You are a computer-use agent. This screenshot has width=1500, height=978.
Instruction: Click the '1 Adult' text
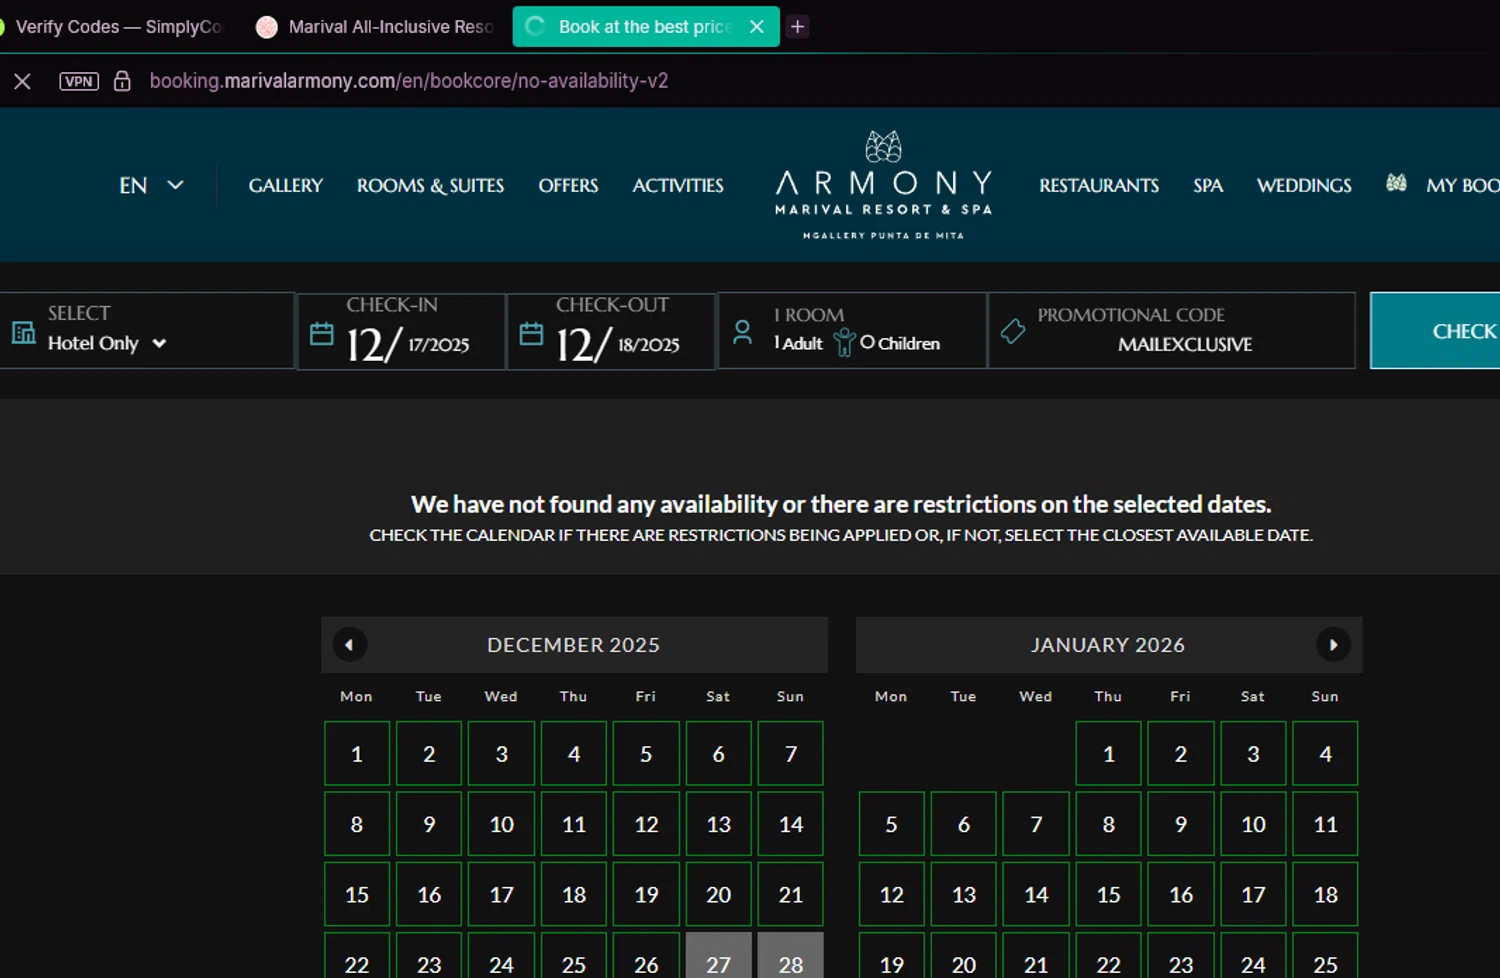[x=798, y=343]
